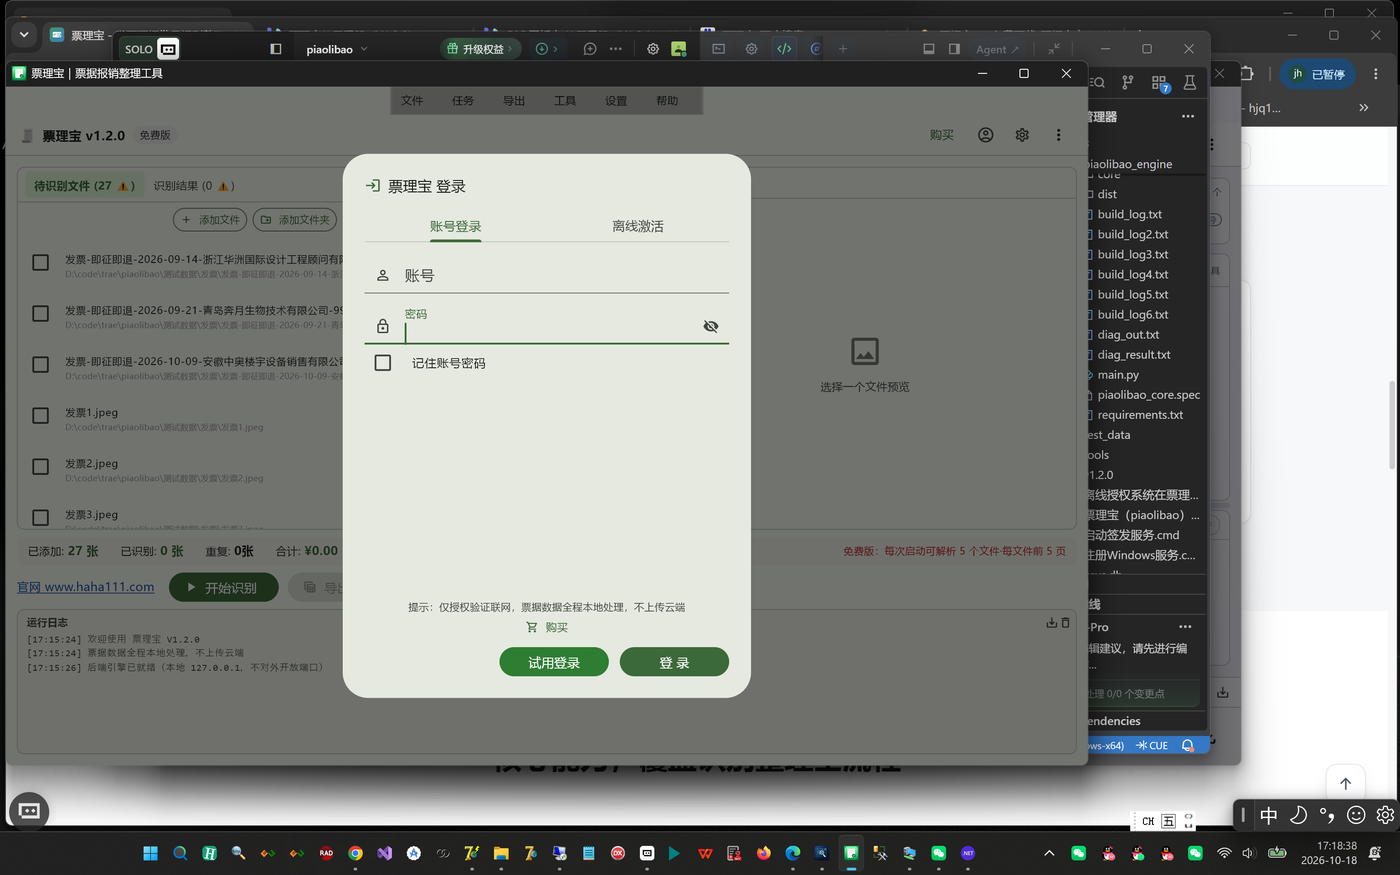Click the SOLO mode toggle in IDE
This screenshot has height=875, width=1400.
(152, 49)
